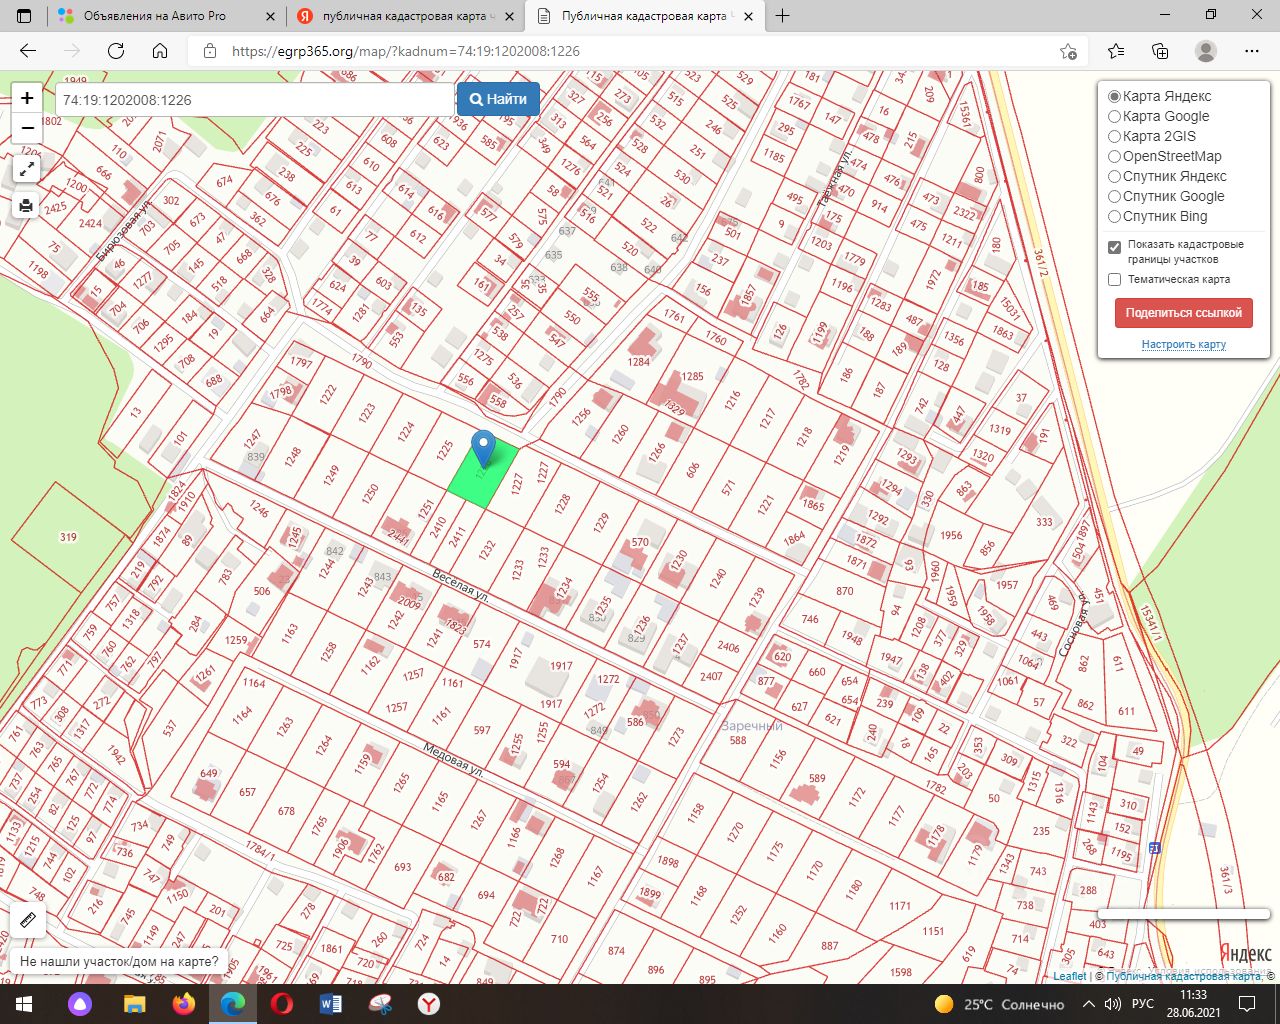Zoom in the map with plus button
The width and height of the screenshot is (1280, 1024).
click(x=27, y=98)
